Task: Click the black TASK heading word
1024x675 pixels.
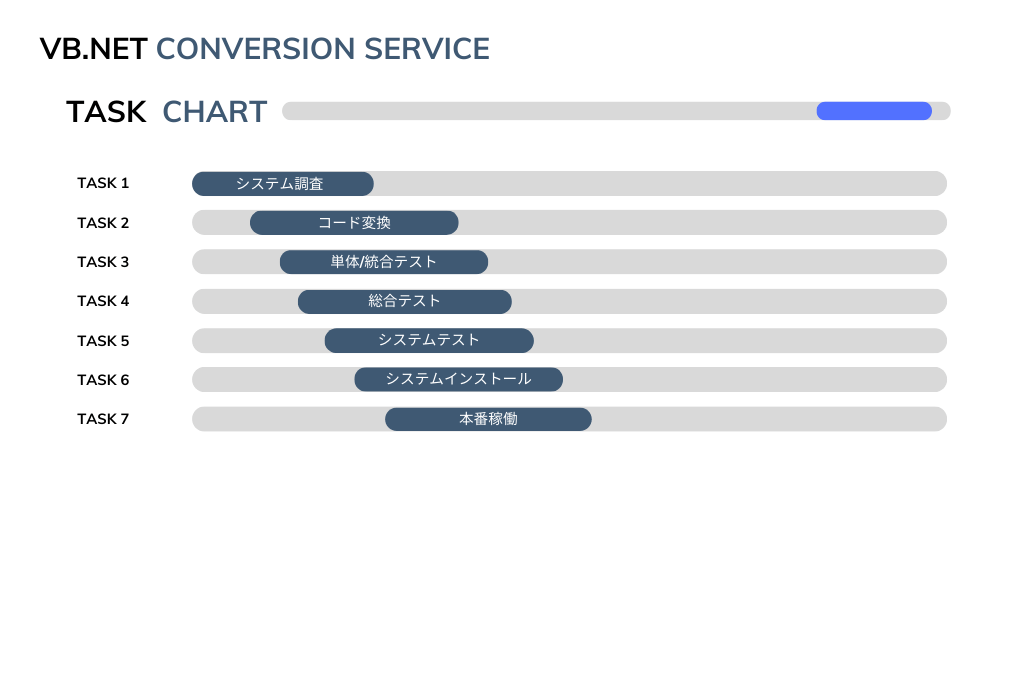Action: [x=106, y=112]
